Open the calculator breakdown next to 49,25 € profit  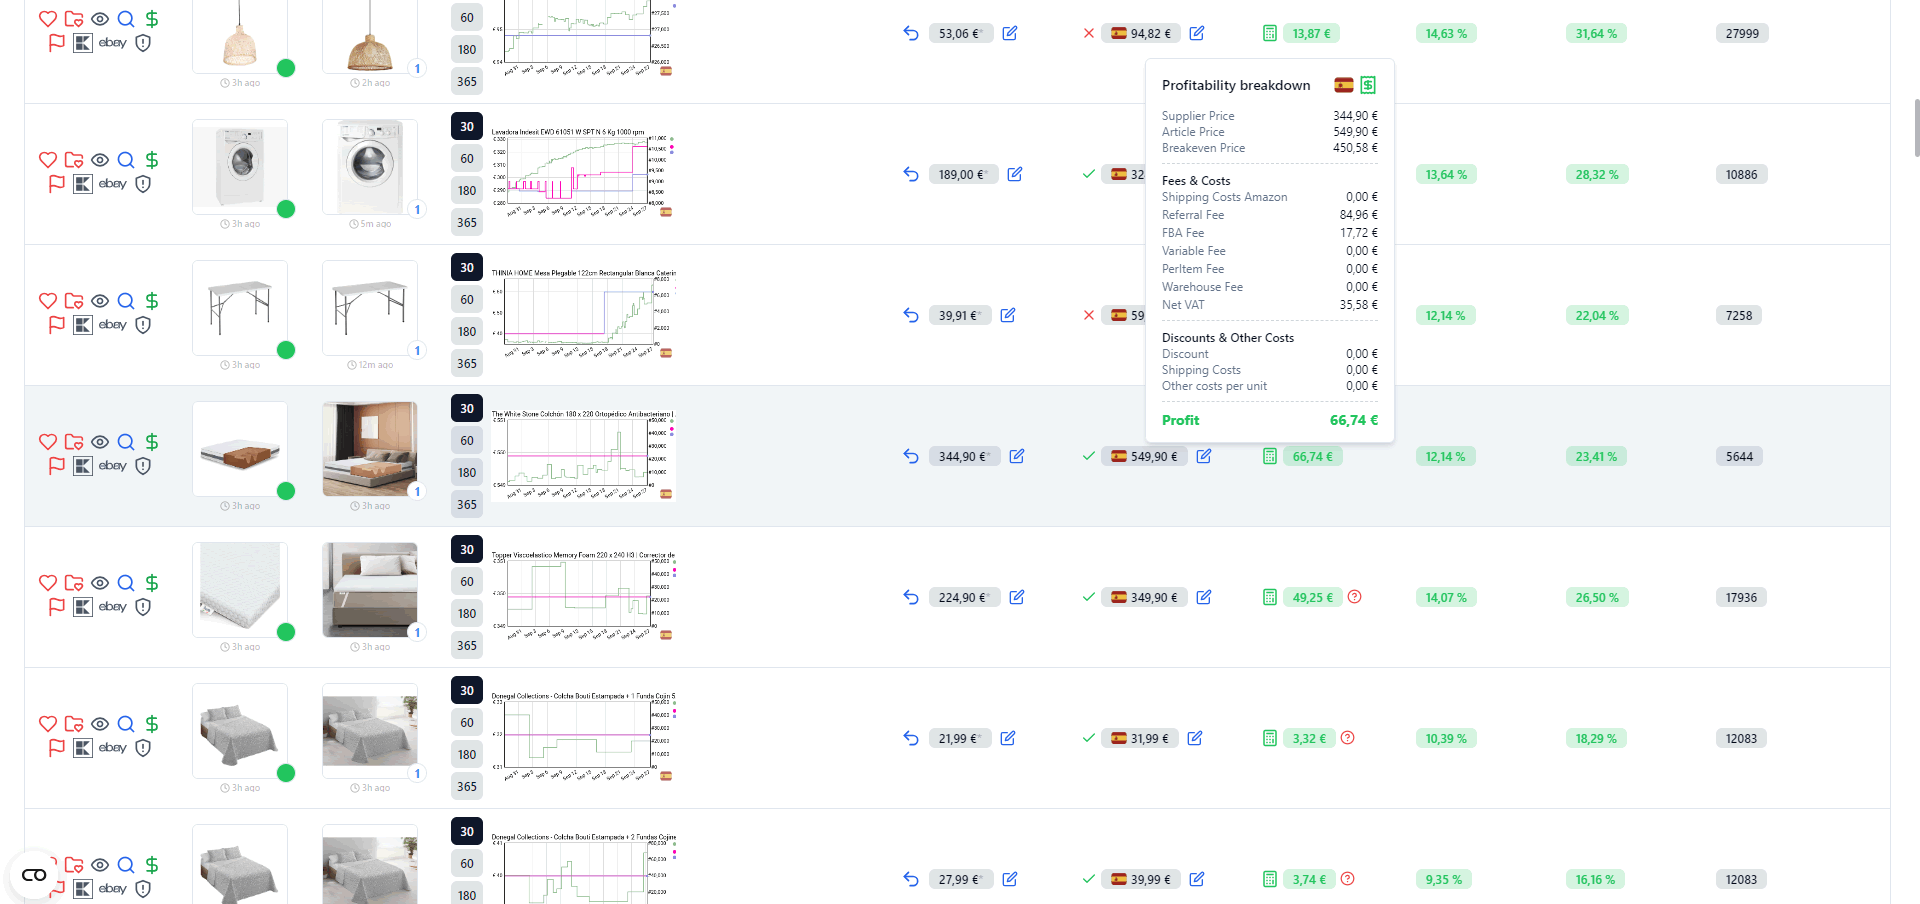pyautogui.click(x=1270, y=597)
